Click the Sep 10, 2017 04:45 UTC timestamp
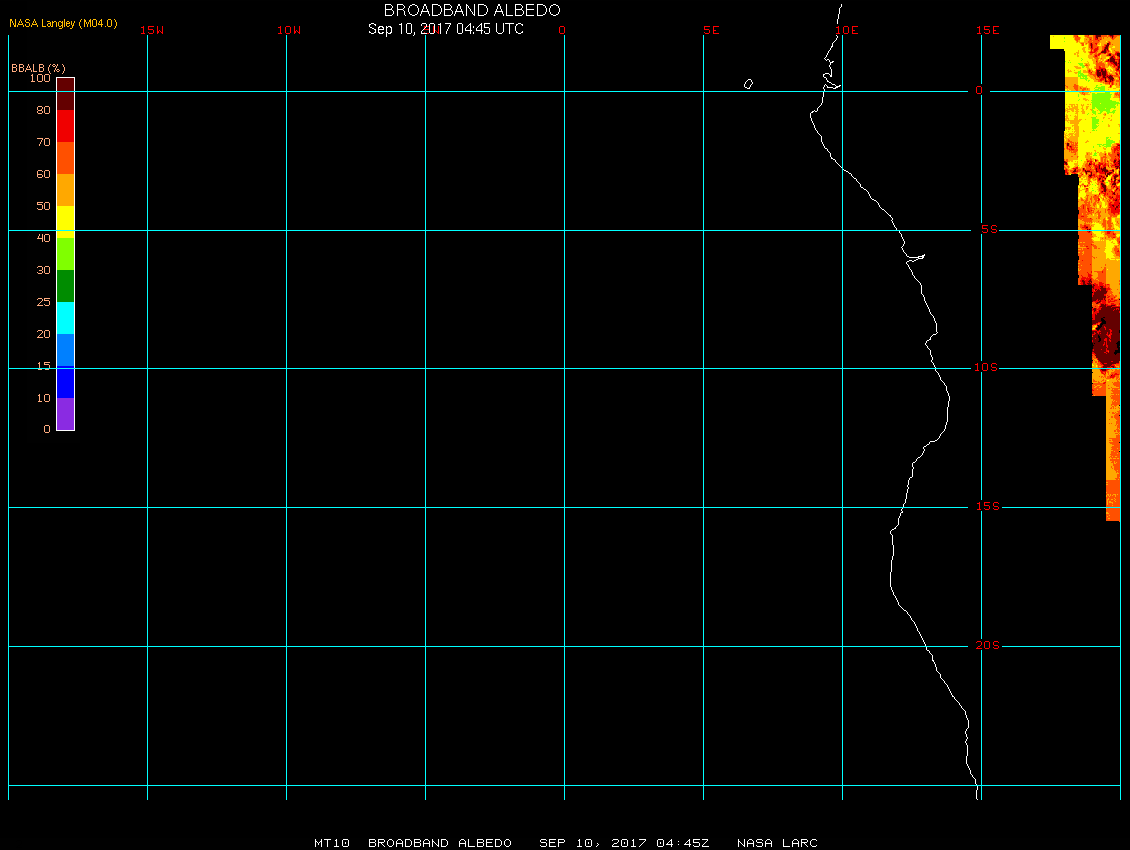Viewport: 1130px width, 850px height. coord(445,29)
